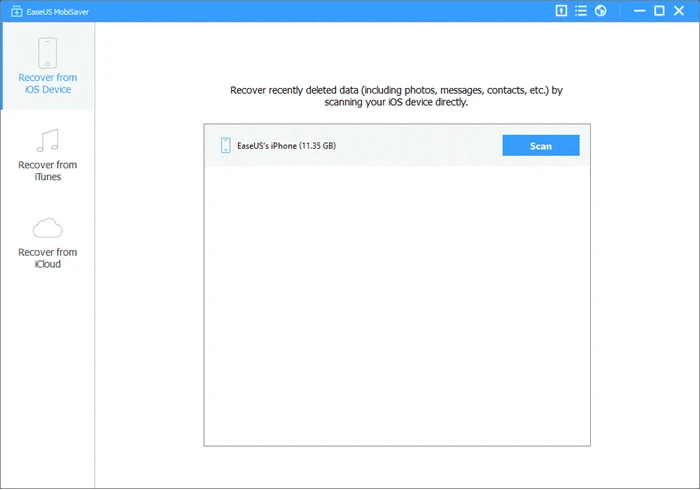Maximize the MobiSaver window
Viewport: 700px width, 490px height.
pyautogui.click(x=659, y=11)
